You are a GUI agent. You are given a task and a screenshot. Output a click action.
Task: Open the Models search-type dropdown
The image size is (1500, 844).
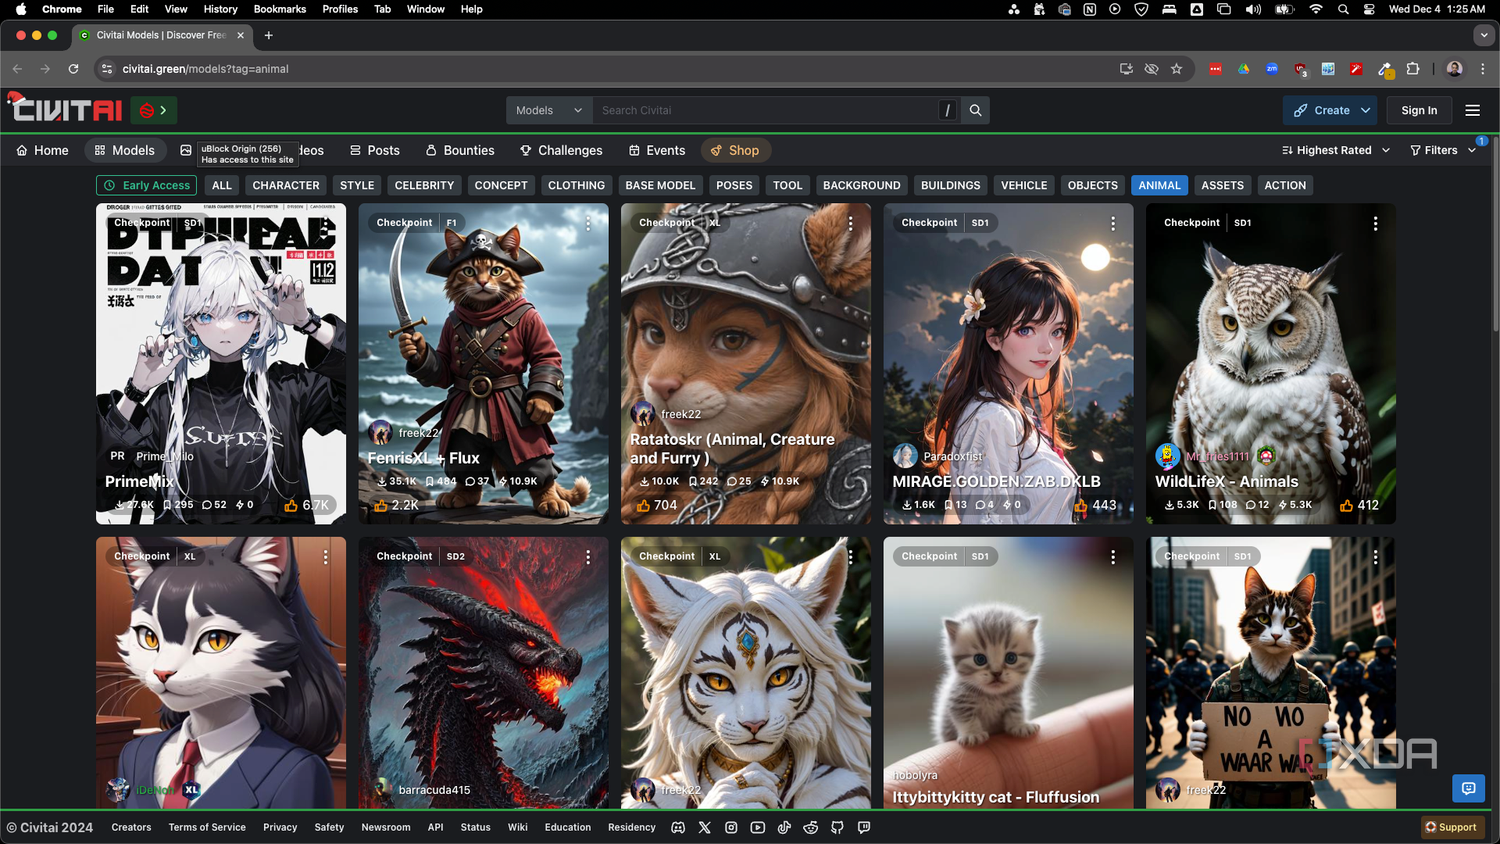(549, 110)
